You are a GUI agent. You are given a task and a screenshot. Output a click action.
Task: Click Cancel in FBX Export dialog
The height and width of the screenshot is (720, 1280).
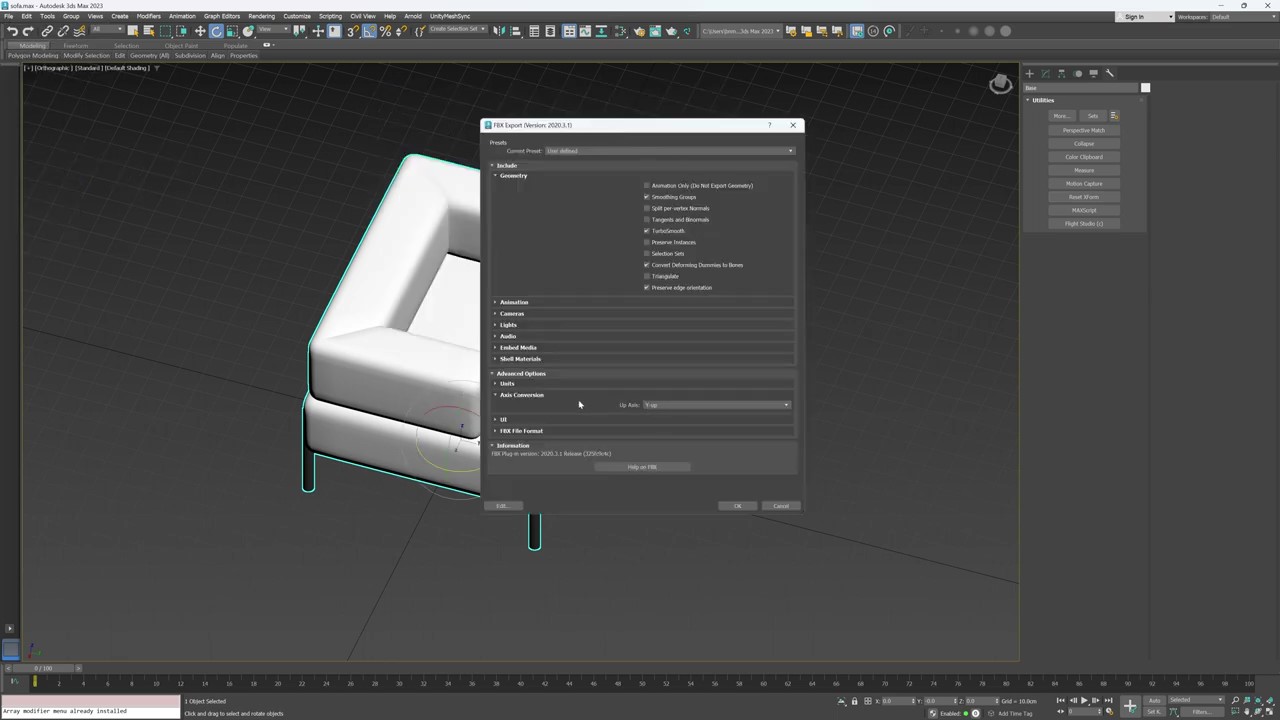(781, 506)
